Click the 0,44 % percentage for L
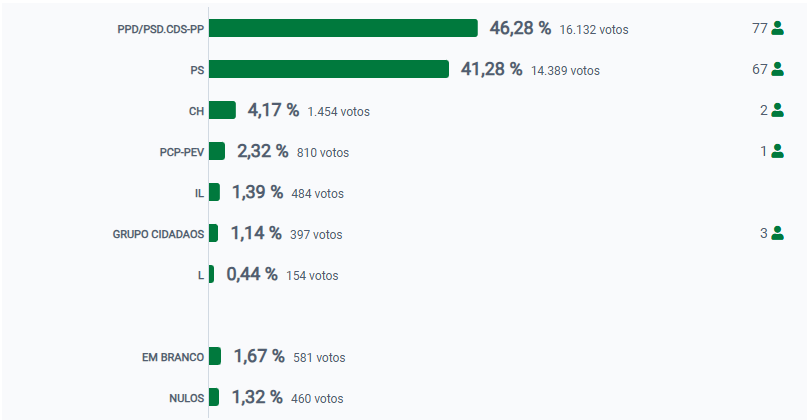The width and height of the screenshot is (807, 420). 252,274
